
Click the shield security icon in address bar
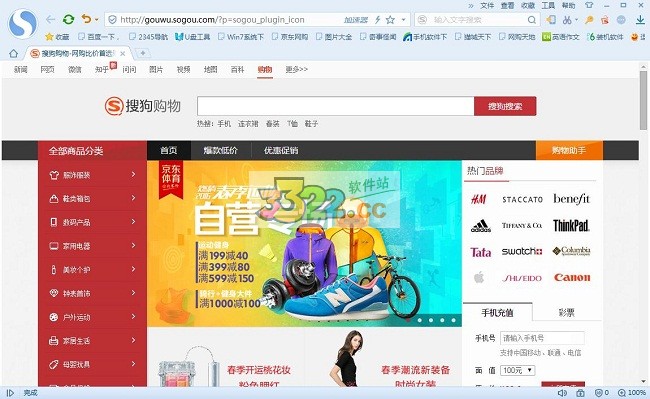click(112, 19)
